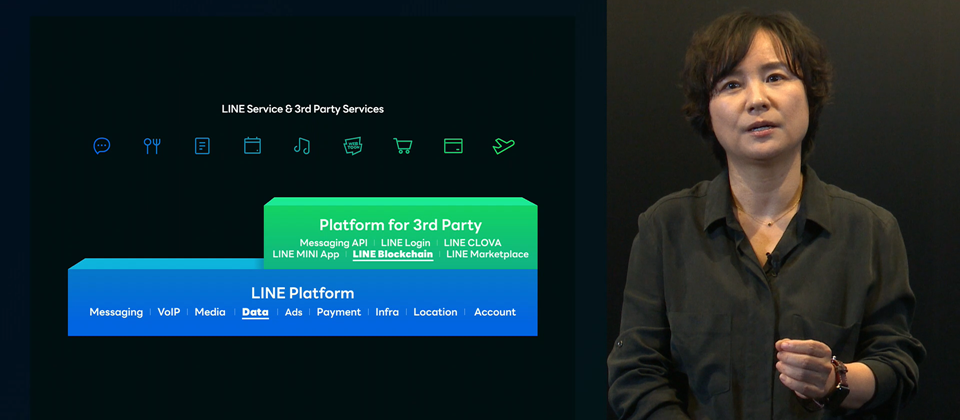Click the underlined "LINE Blockchain" label
This screenshot has width=960, height=420.
(393, 254)
